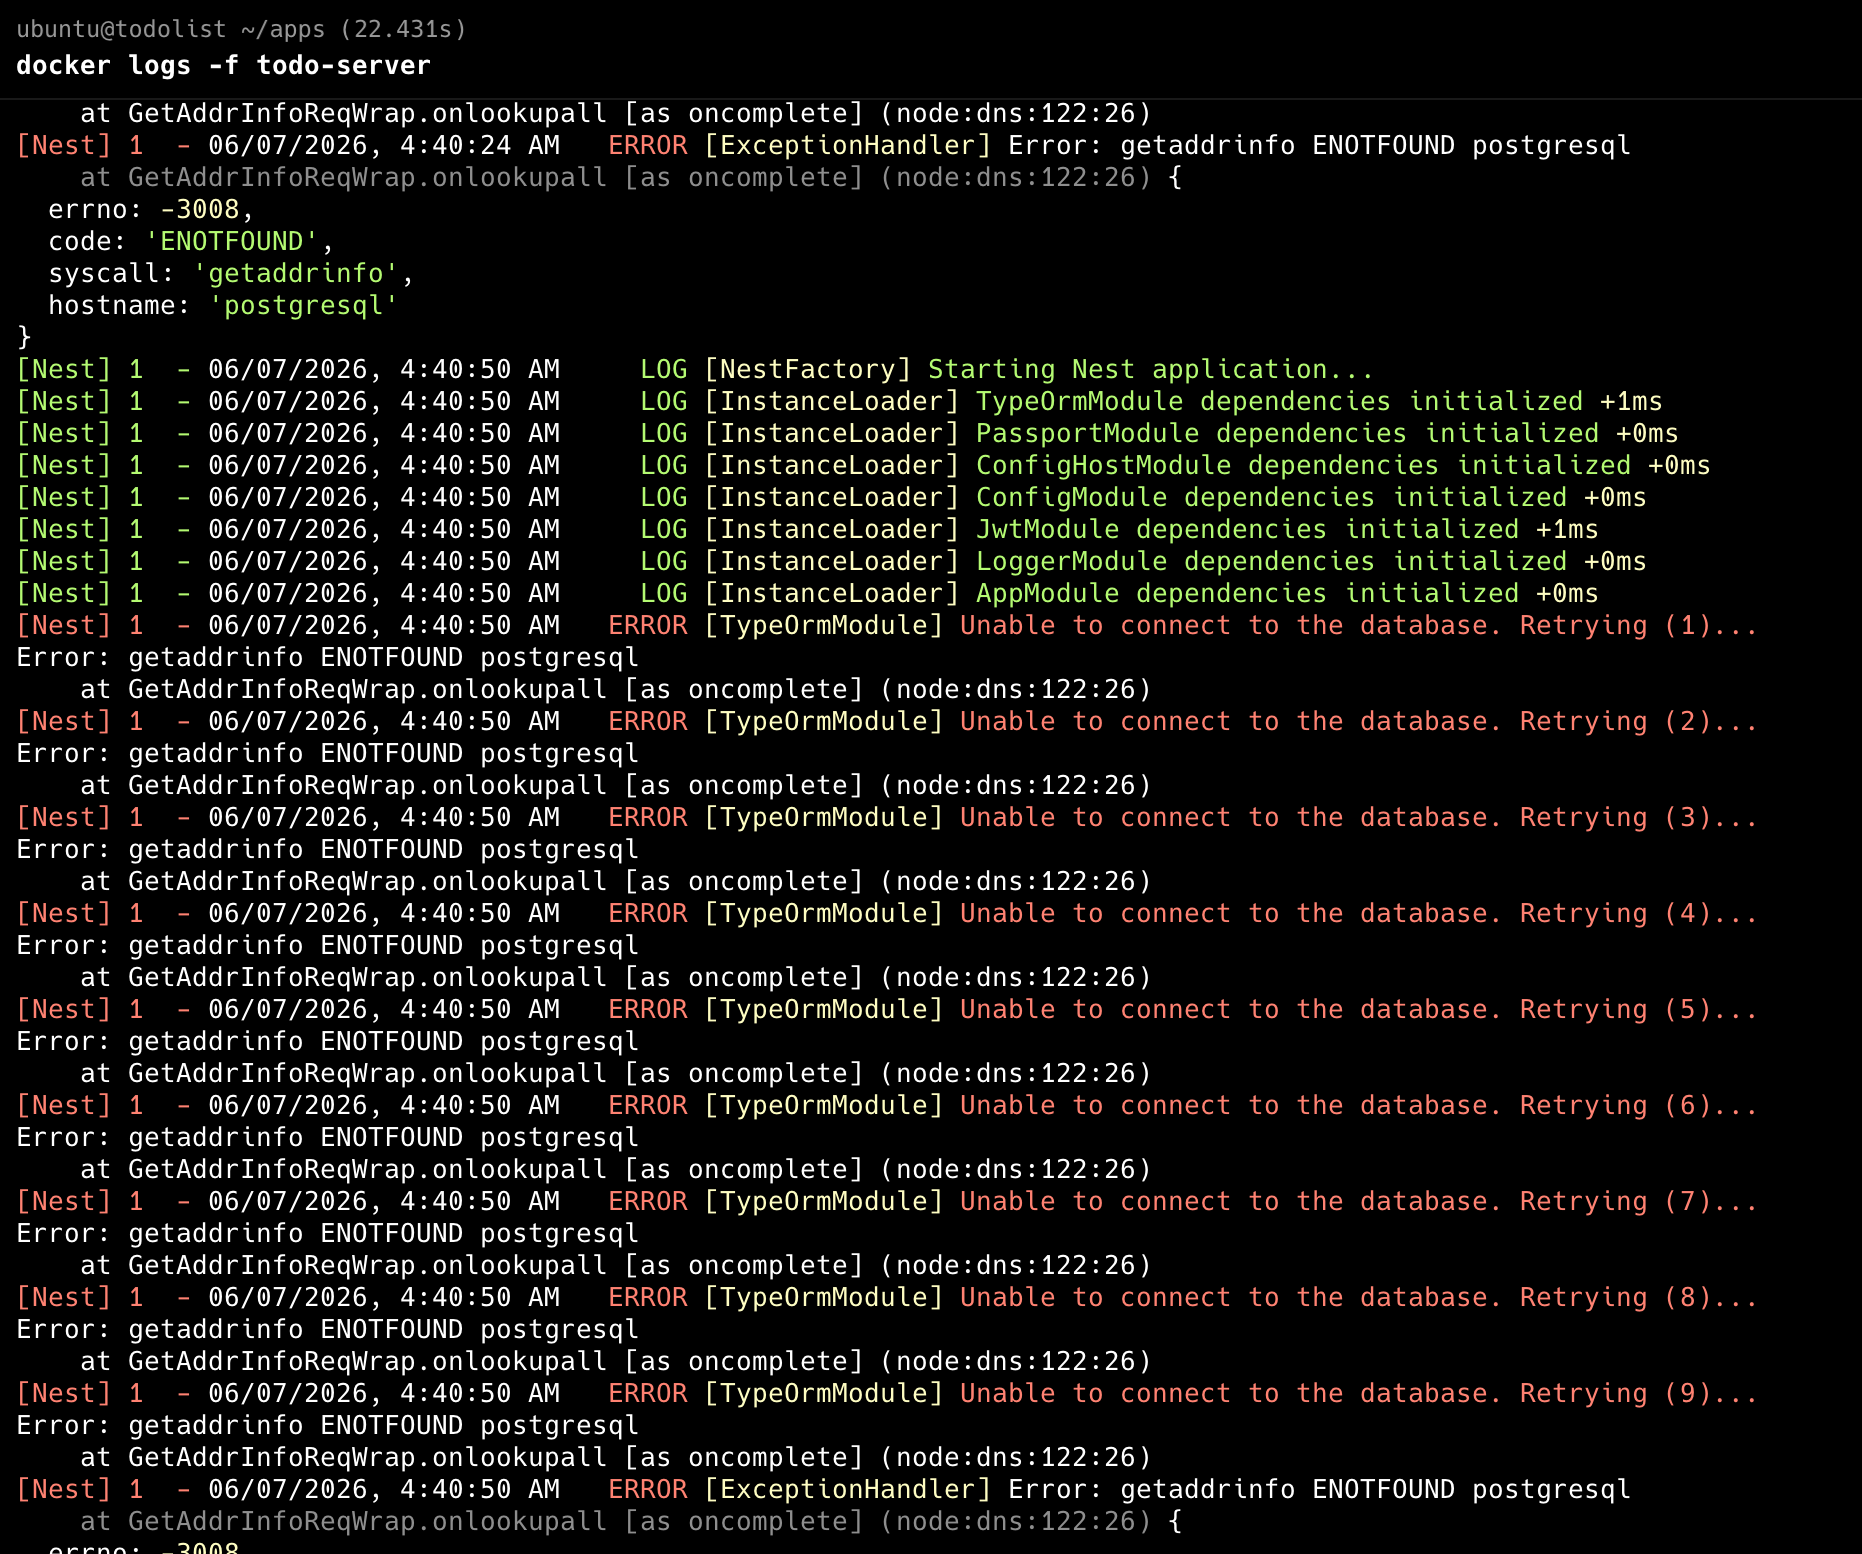Click the TypeOrmModule dependencies initialized +1ms line
Image resolution: width=1862 pixels, height=1554 pixels.
pyautogui.click(x=840, y=401)
